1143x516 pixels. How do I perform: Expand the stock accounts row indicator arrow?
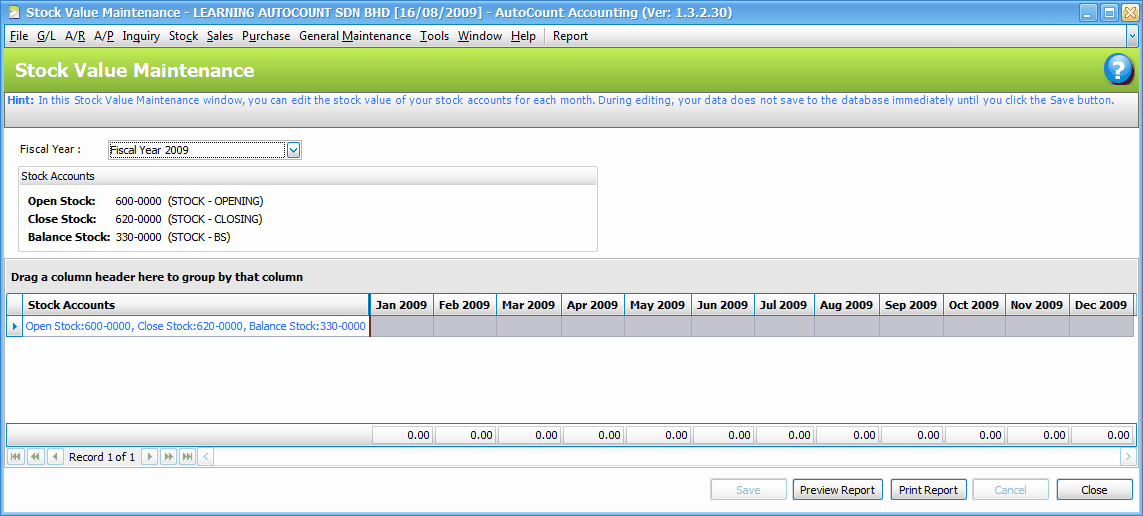point(14,326)
